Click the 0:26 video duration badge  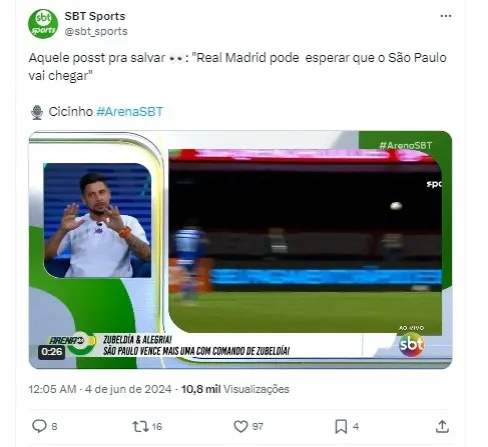[52, 352]
